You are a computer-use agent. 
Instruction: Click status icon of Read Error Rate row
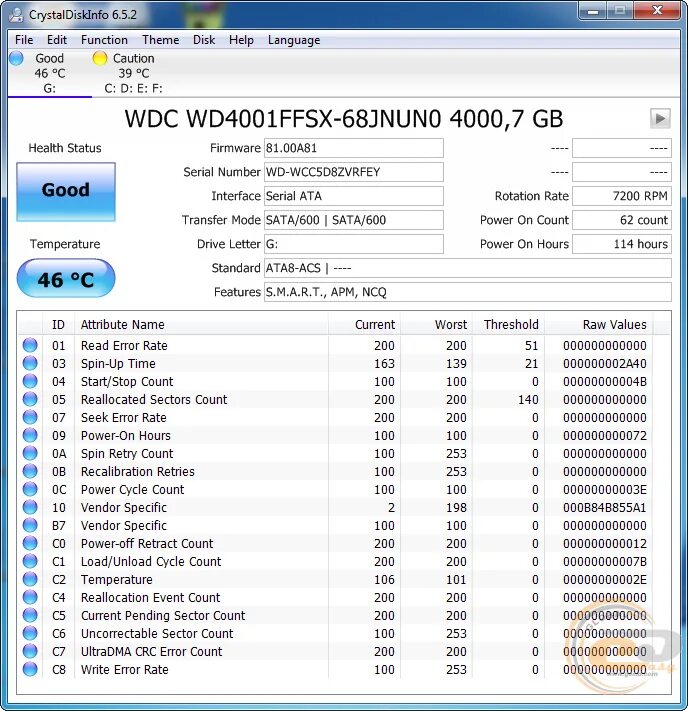pyautogui.click(x=30, y=346)
